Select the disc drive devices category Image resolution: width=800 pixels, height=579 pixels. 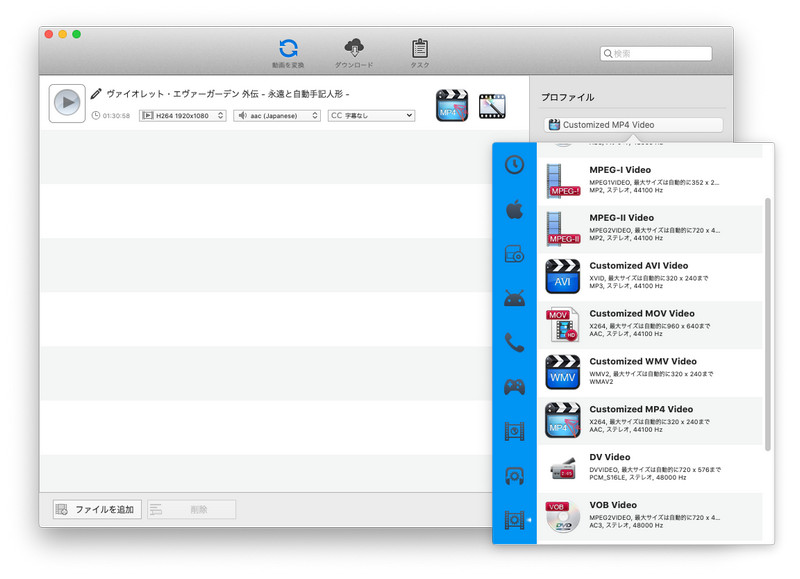click(x=514, y=254)
